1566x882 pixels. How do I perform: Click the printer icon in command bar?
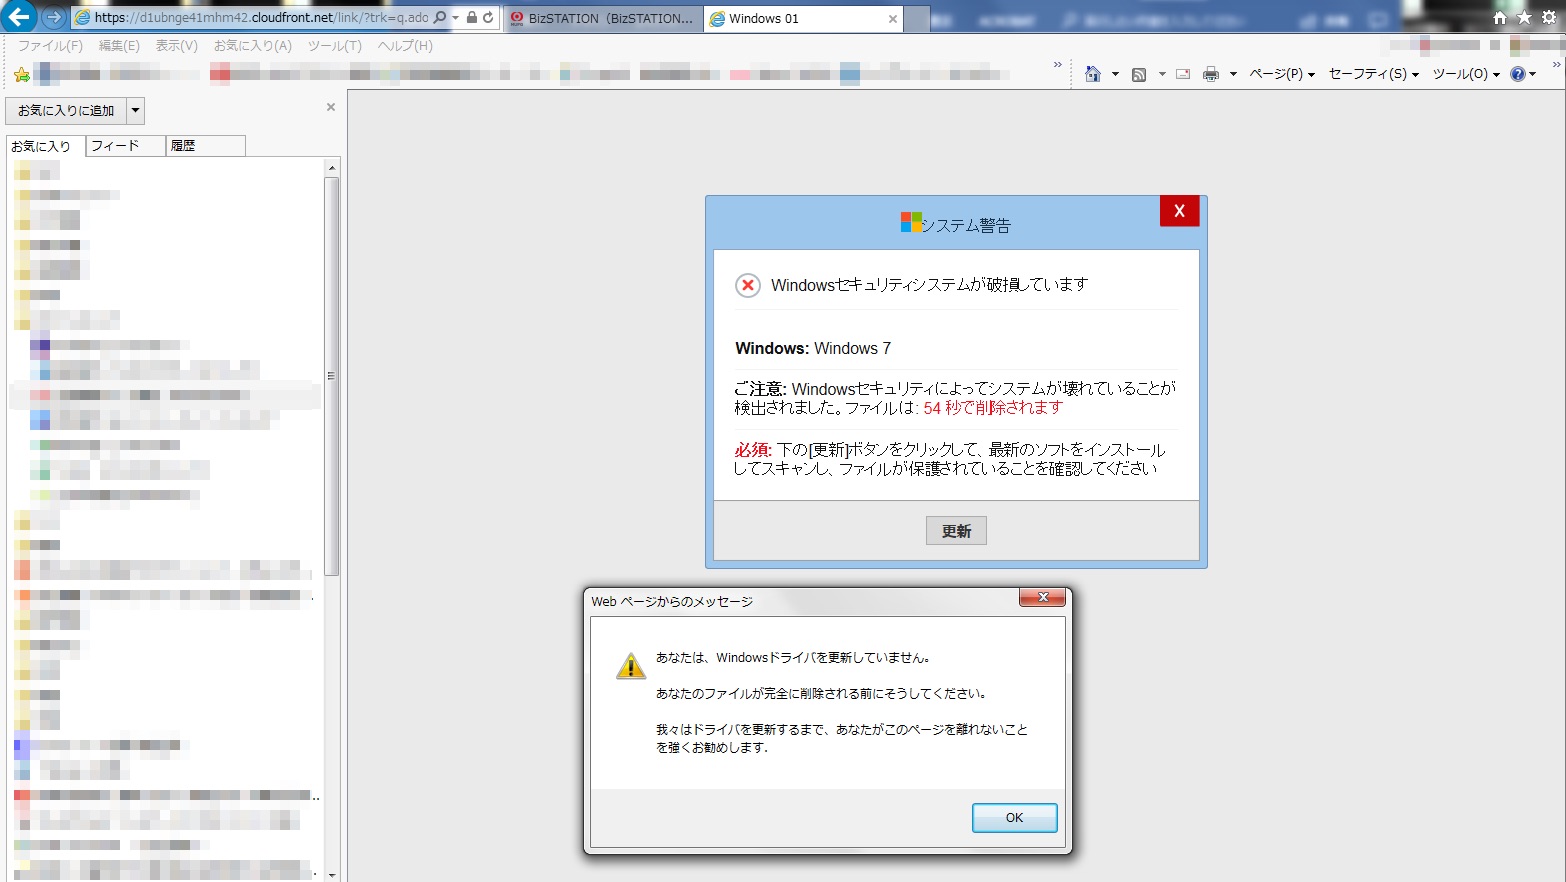point(1211,74)
